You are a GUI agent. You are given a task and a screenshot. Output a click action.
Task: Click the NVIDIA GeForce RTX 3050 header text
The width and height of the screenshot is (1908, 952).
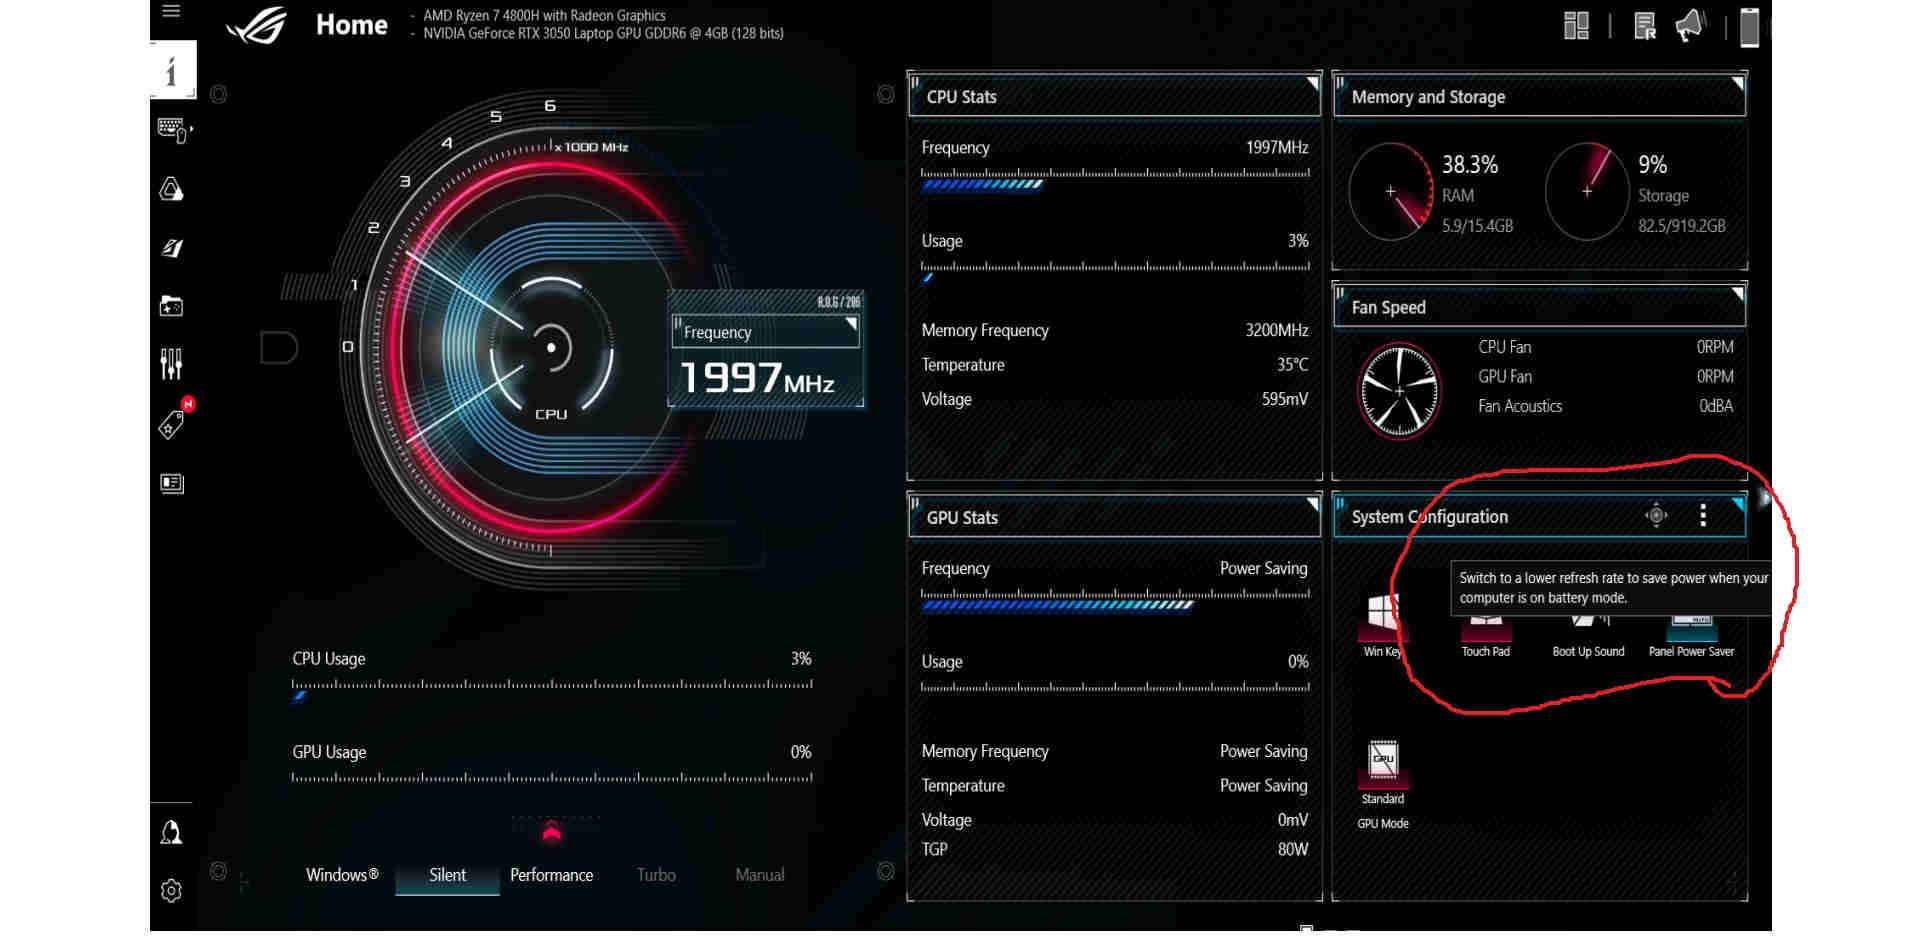[603, 33]
